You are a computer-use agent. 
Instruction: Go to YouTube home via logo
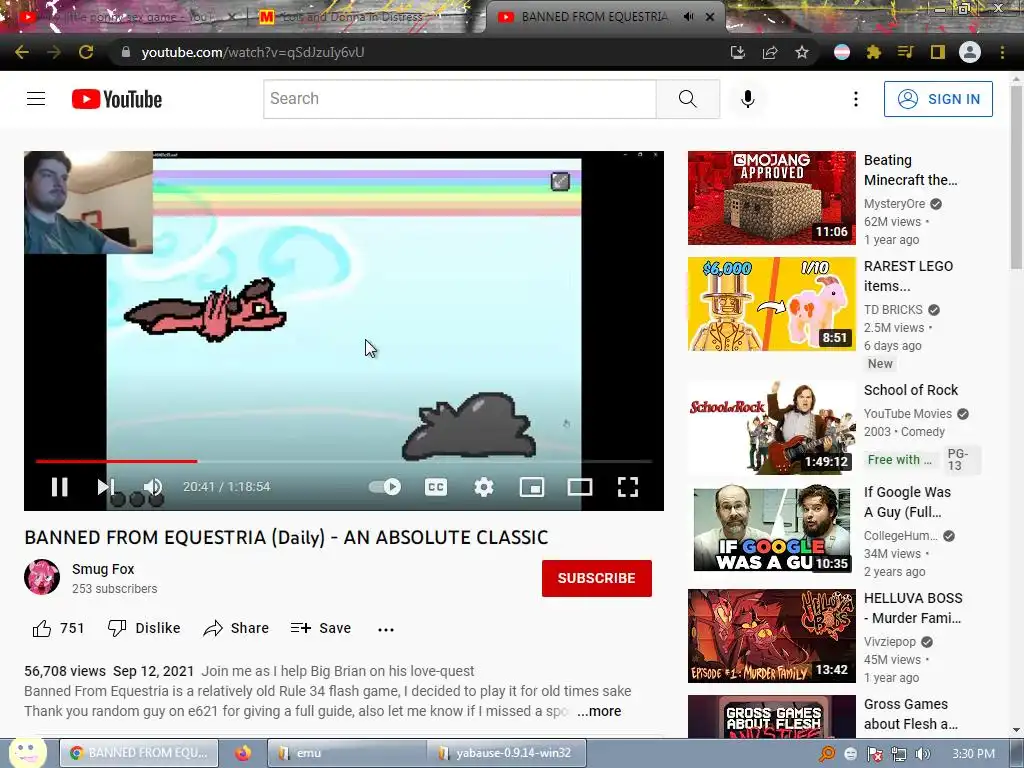[117, 99]
